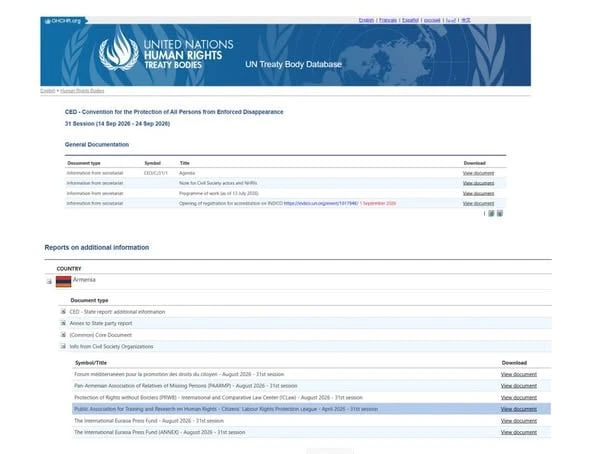Switch language to Español
This screenshot has height=454, width=590.
click(x=410, y=20)
